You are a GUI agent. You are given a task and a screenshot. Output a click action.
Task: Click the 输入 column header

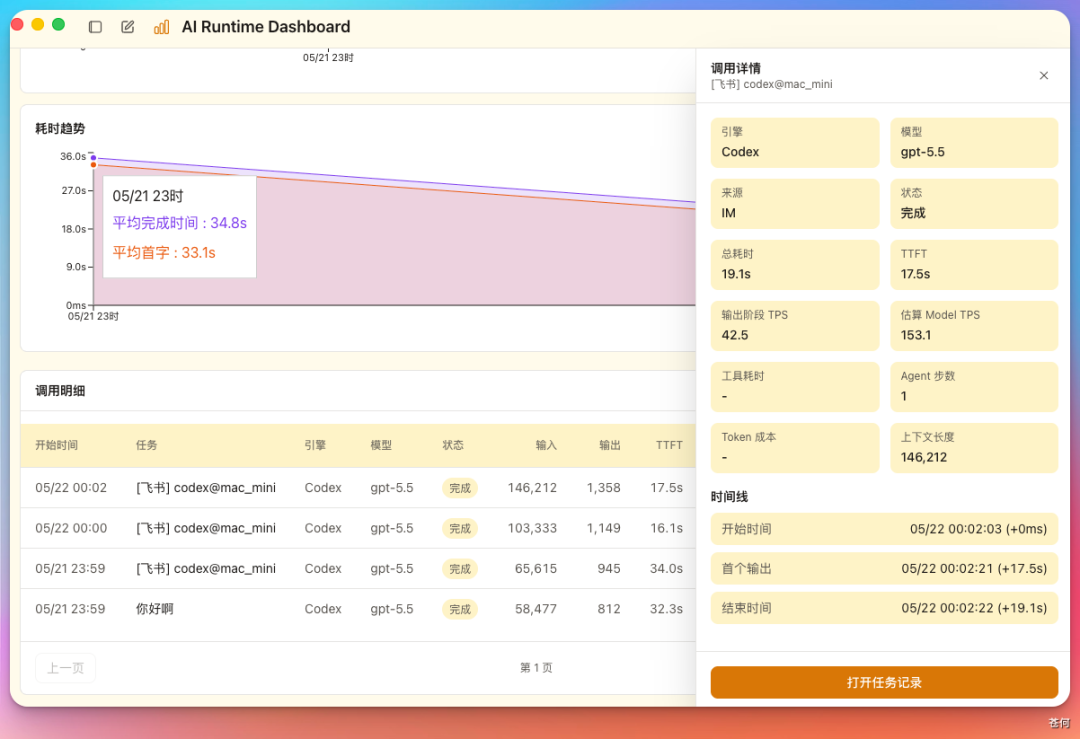coord(546,445)
